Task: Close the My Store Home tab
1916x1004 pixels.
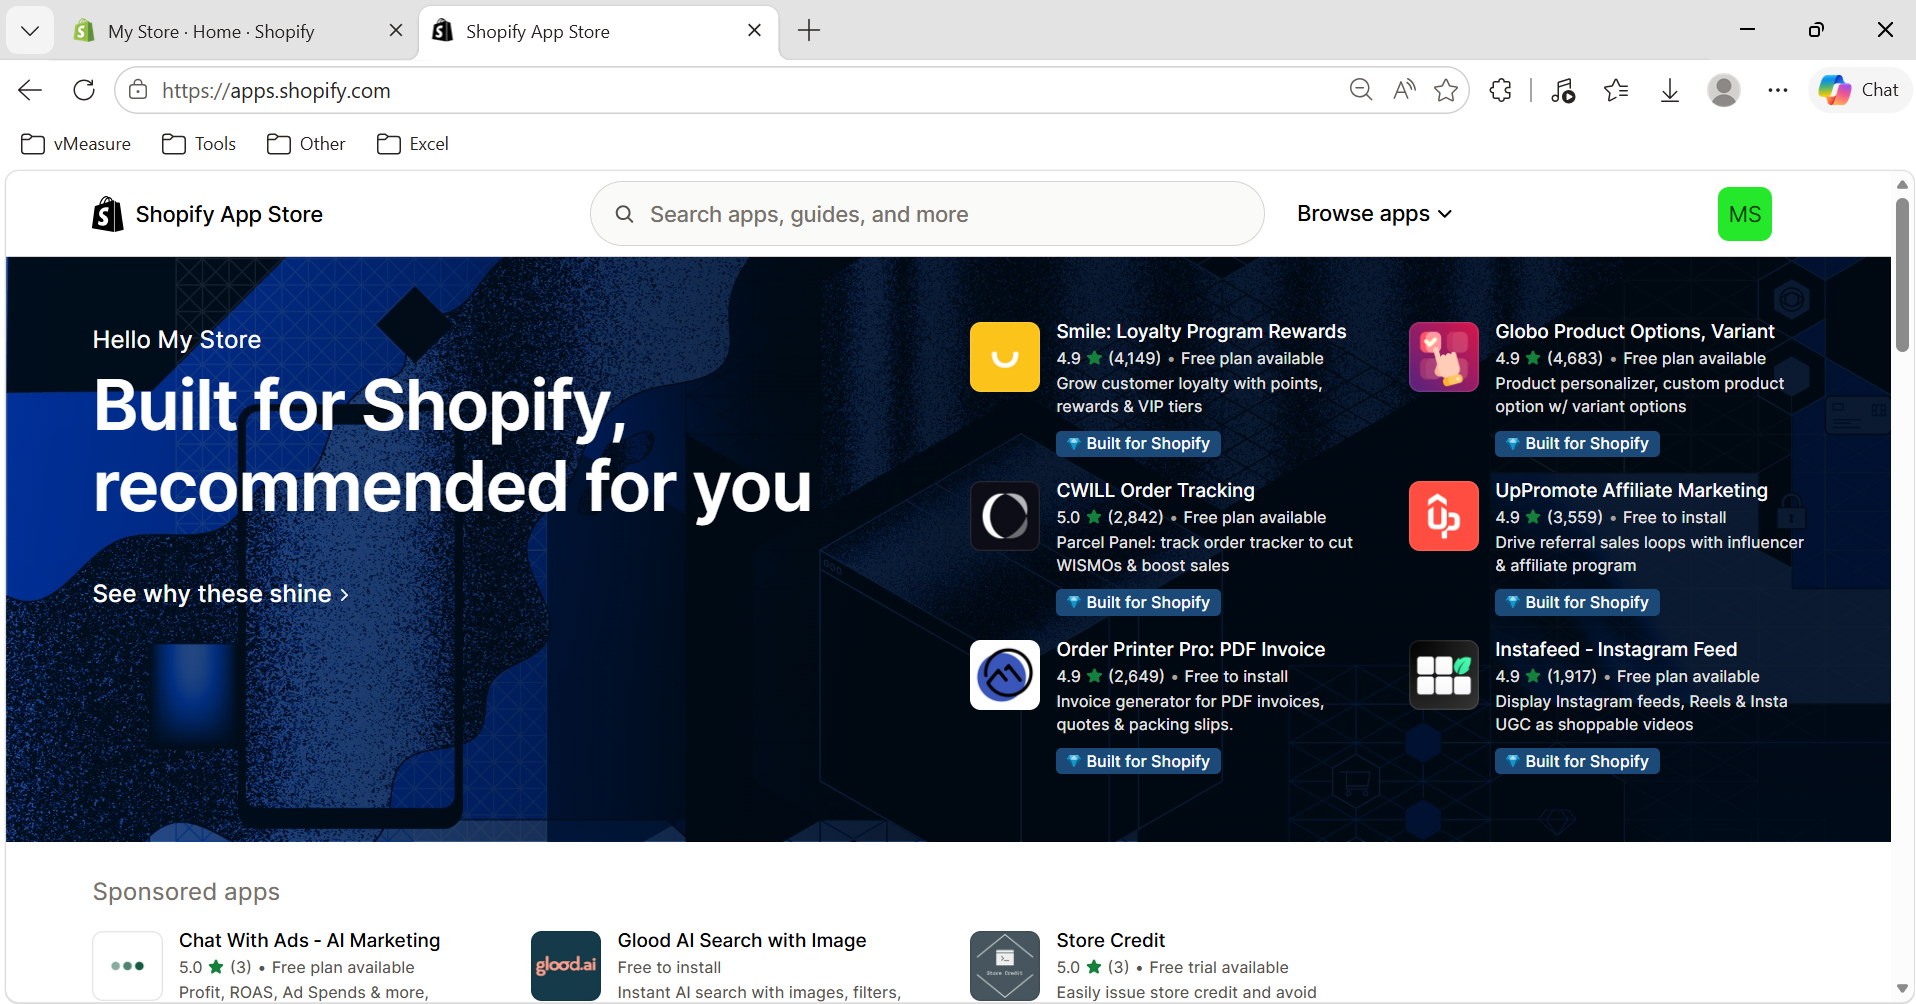Action: [395, 31]
